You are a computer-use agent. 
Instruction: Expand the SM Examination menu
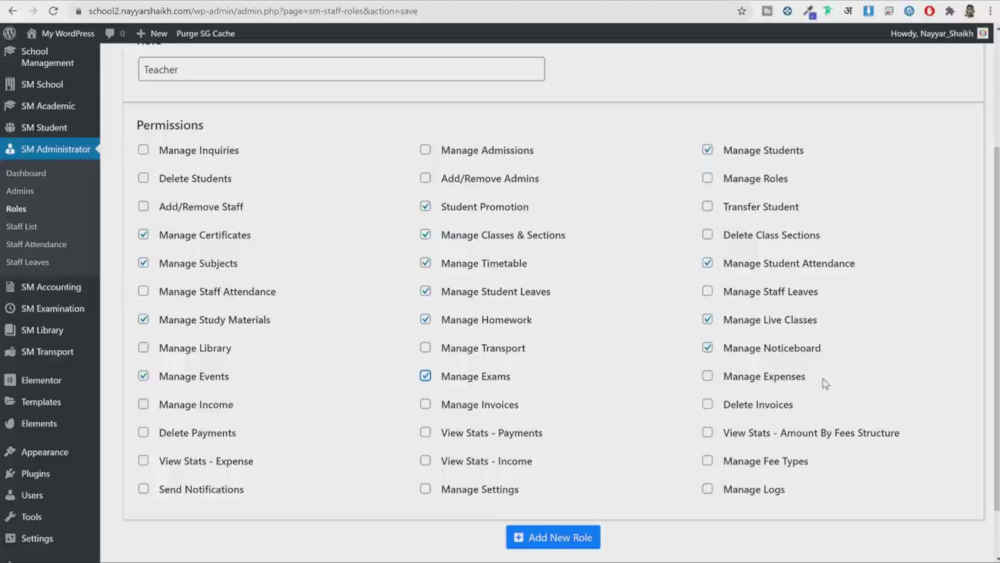pyautogui.click(x=52, y=309)
